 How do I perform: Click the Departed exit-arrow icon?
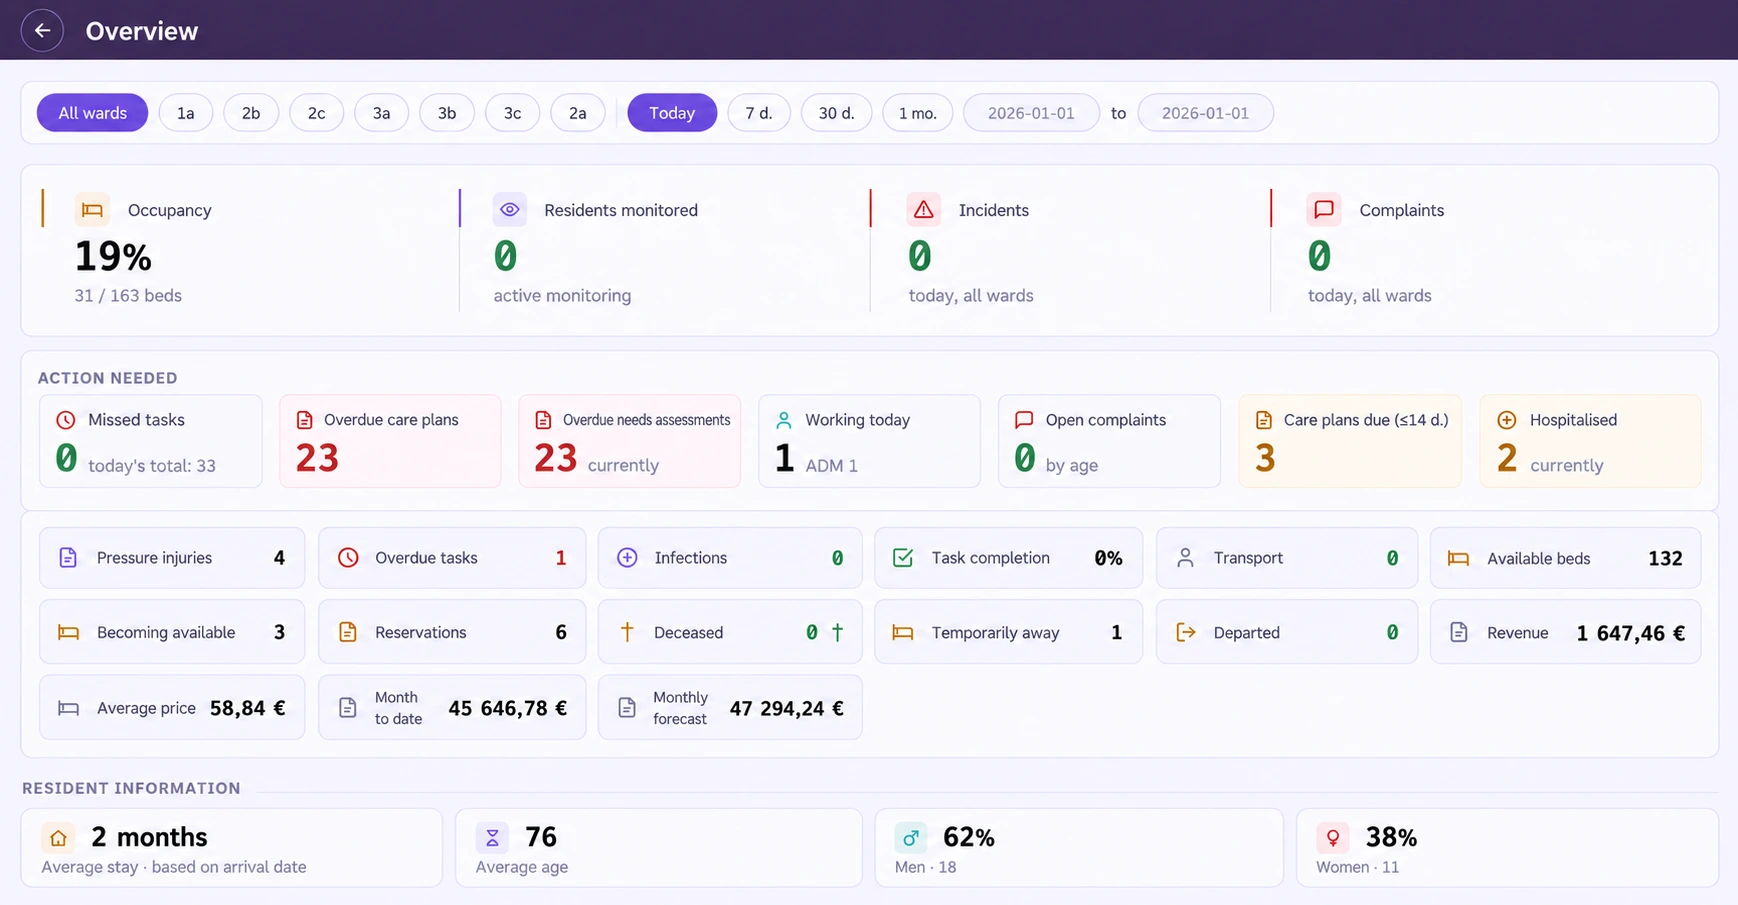1186,632
